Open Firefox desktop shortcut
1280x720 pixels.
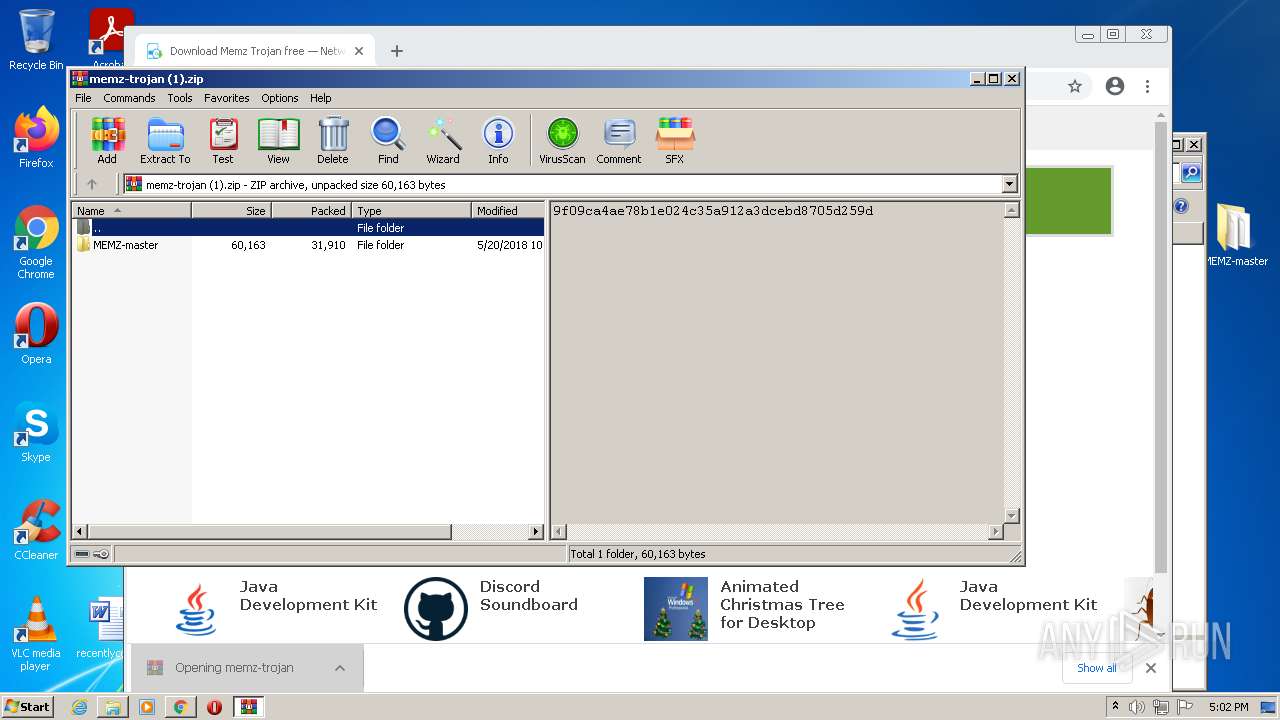pyautogui.click(x=36, y=138)
